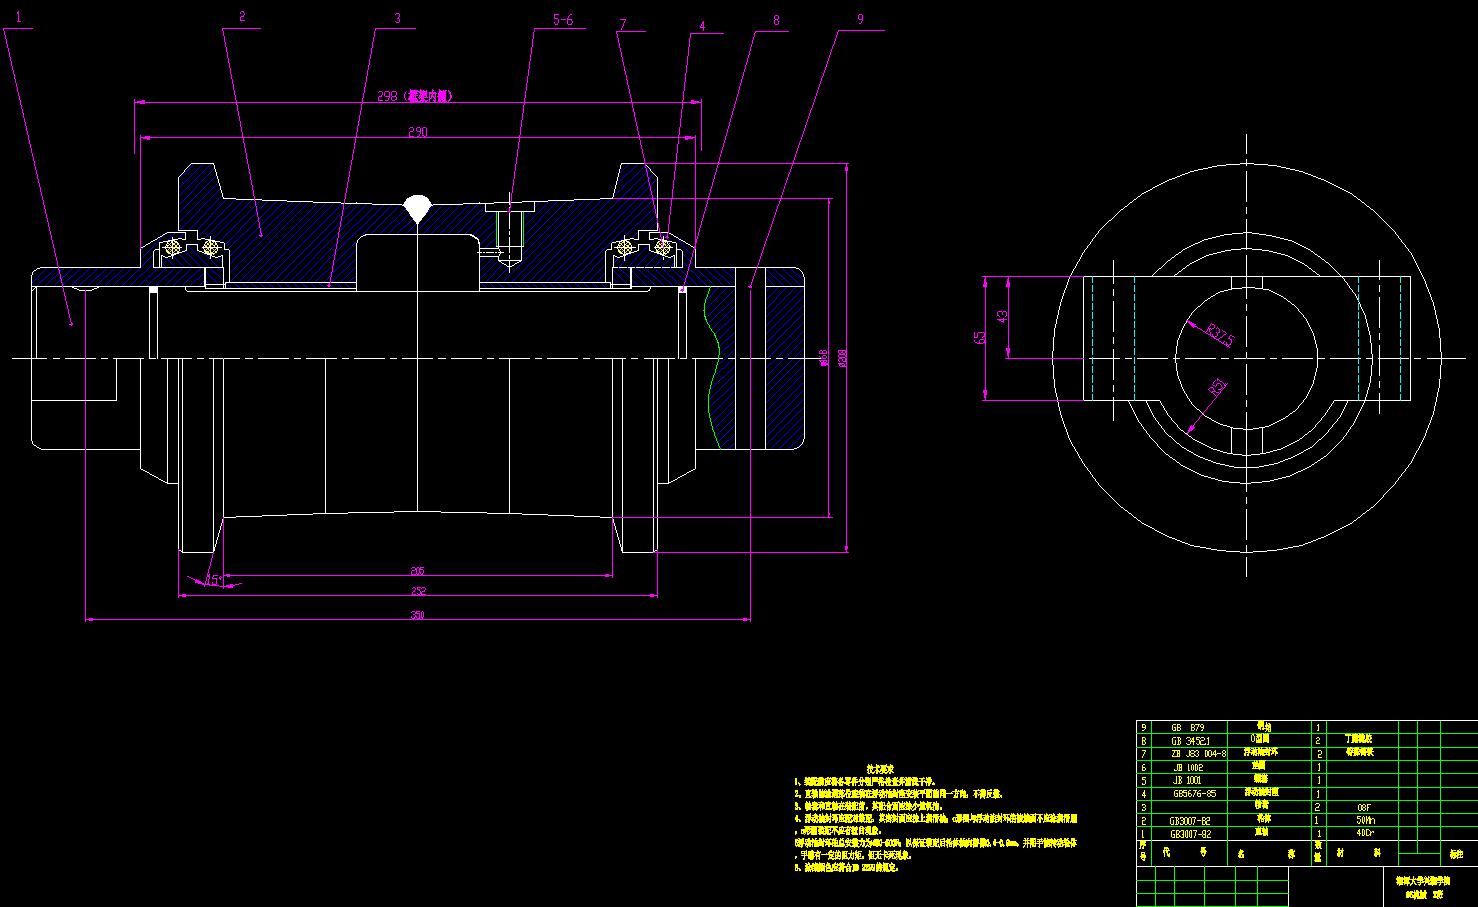
Task: Click 'GB5676-85' table cell
Action: (1194, 793)
